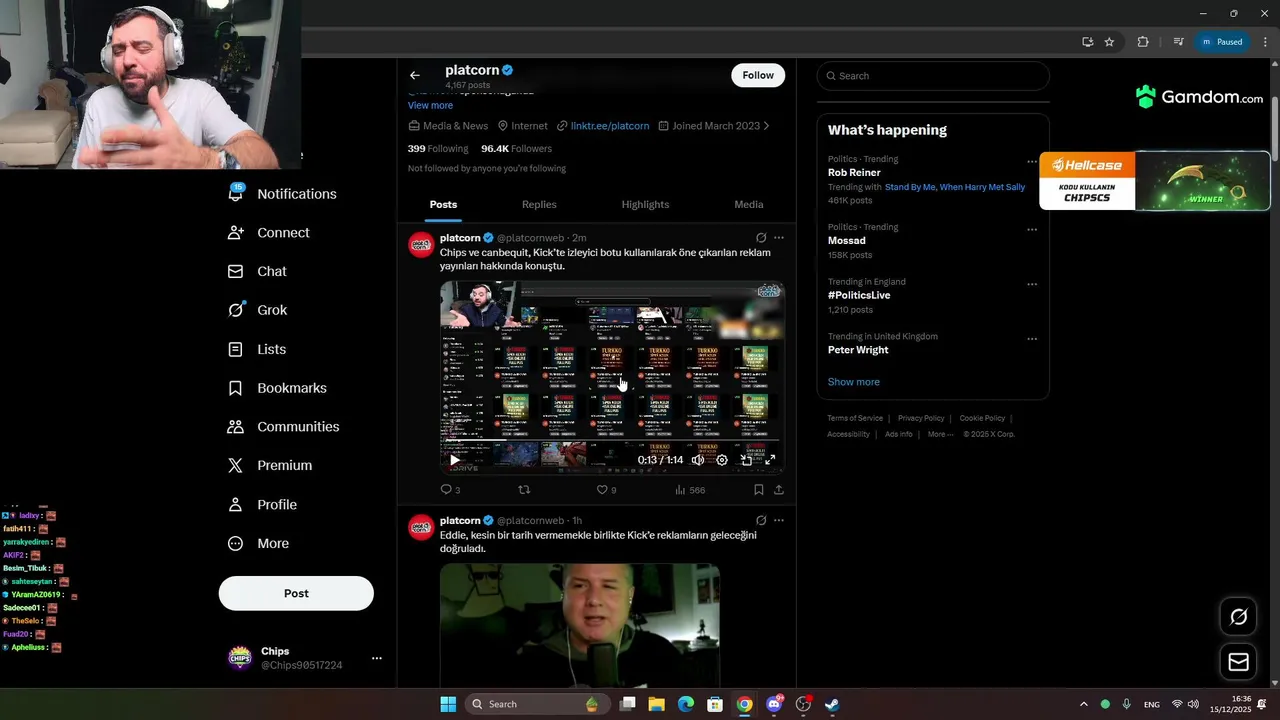
Task: Open the linktr.ee/platcorn link
Action: [x=610, y=126]
